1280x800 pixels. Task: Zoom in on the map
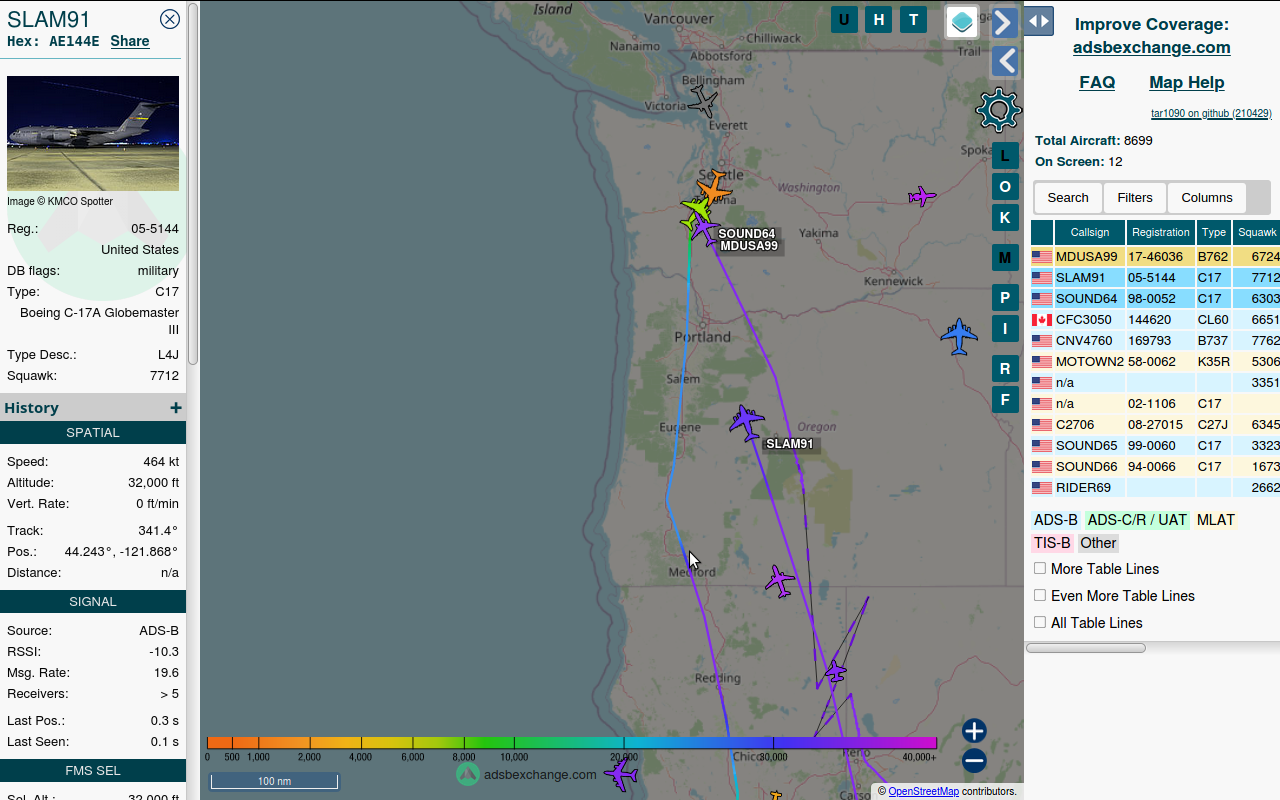974,730
